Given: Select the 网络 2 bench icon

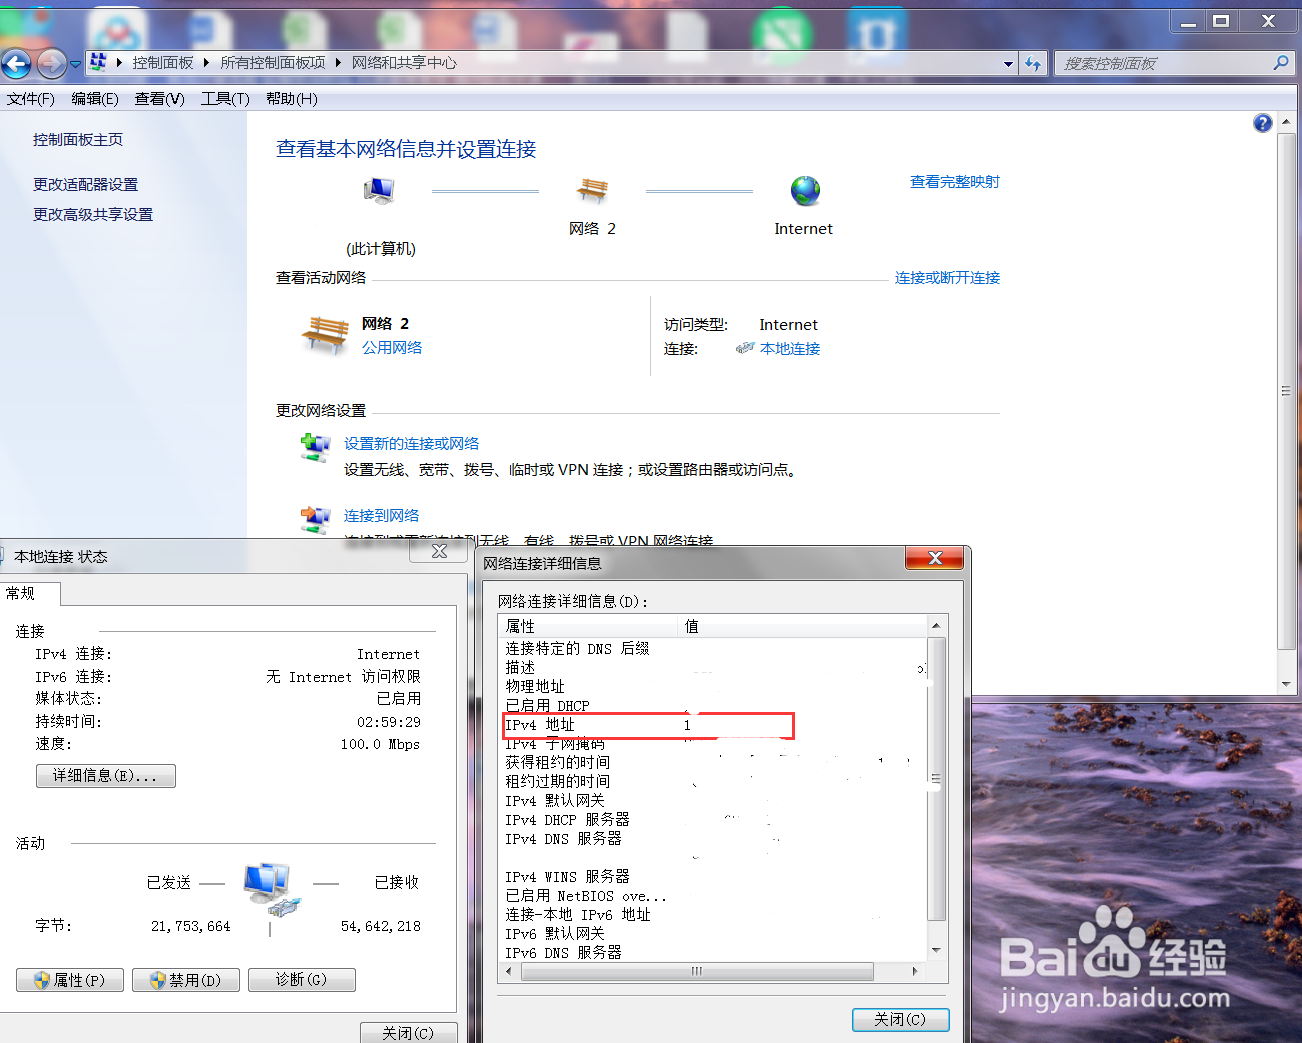Looking at the screenshot, I should pyautogui.click(x=593, y=191).
